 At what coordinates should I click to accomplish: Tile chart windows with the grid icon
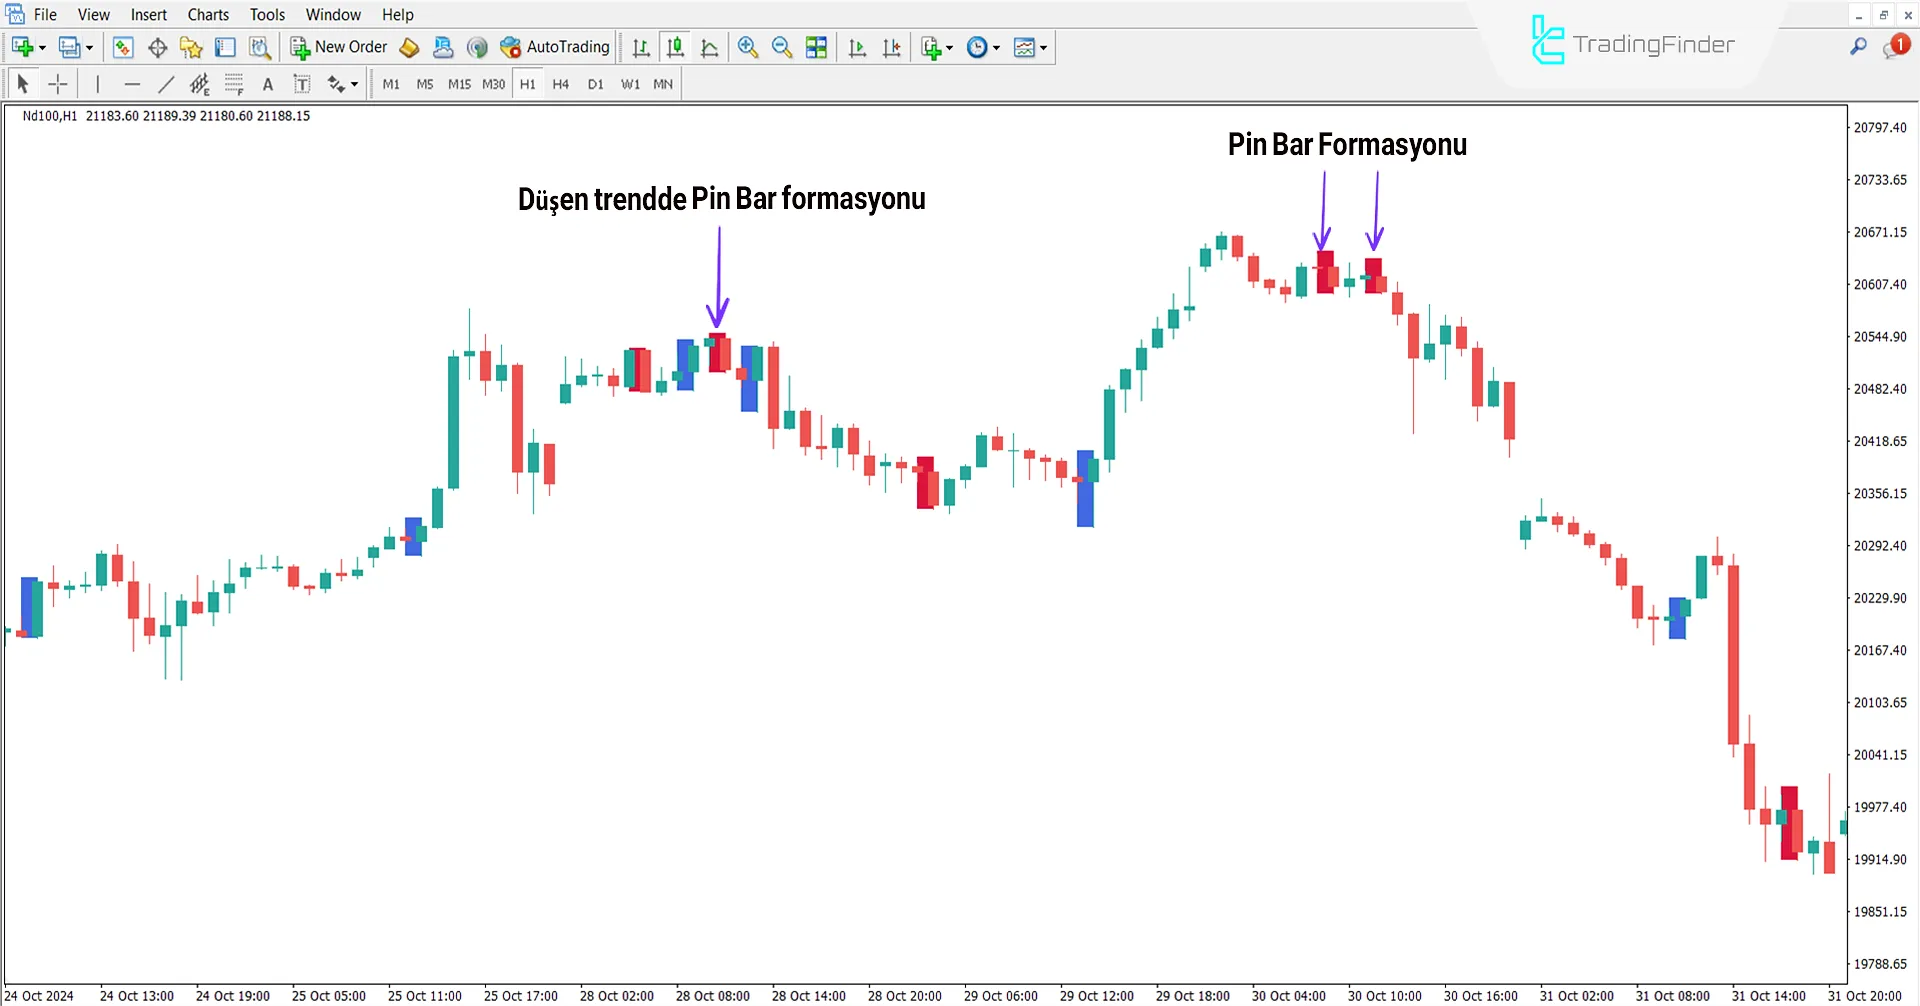pos(816,47)
